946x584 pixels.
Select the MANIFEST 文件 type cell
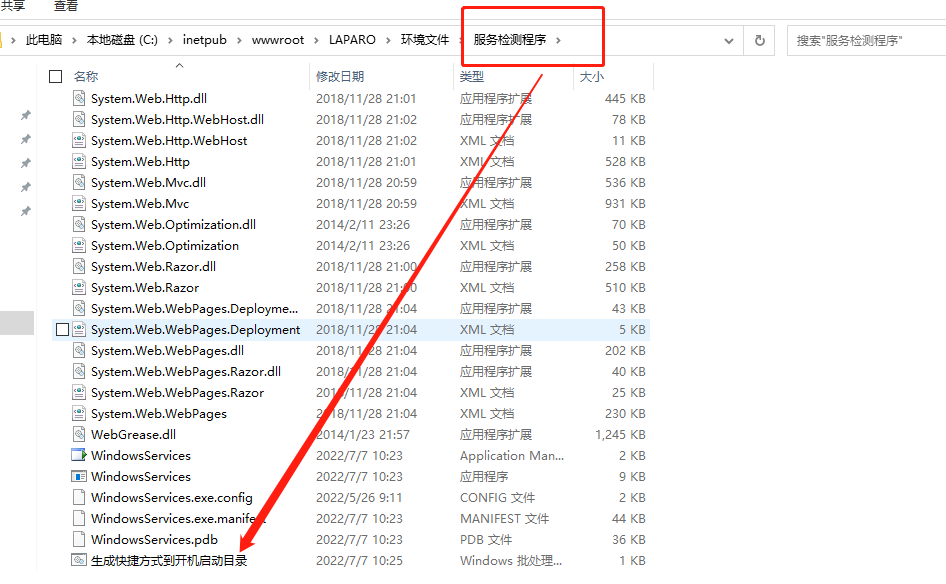pos(504,519)
